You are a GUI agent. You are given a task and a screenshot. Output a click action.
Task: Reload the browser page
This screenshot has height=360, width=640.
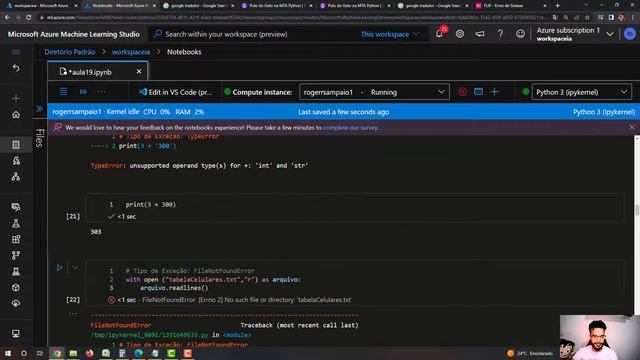click(x=29, y=18)
